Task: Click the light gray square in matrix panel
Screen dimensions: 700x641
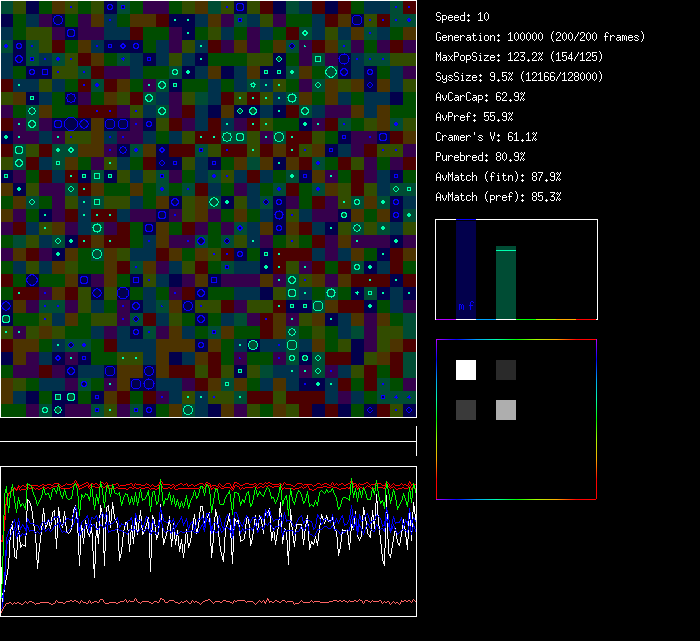Action: click(506, 409)
